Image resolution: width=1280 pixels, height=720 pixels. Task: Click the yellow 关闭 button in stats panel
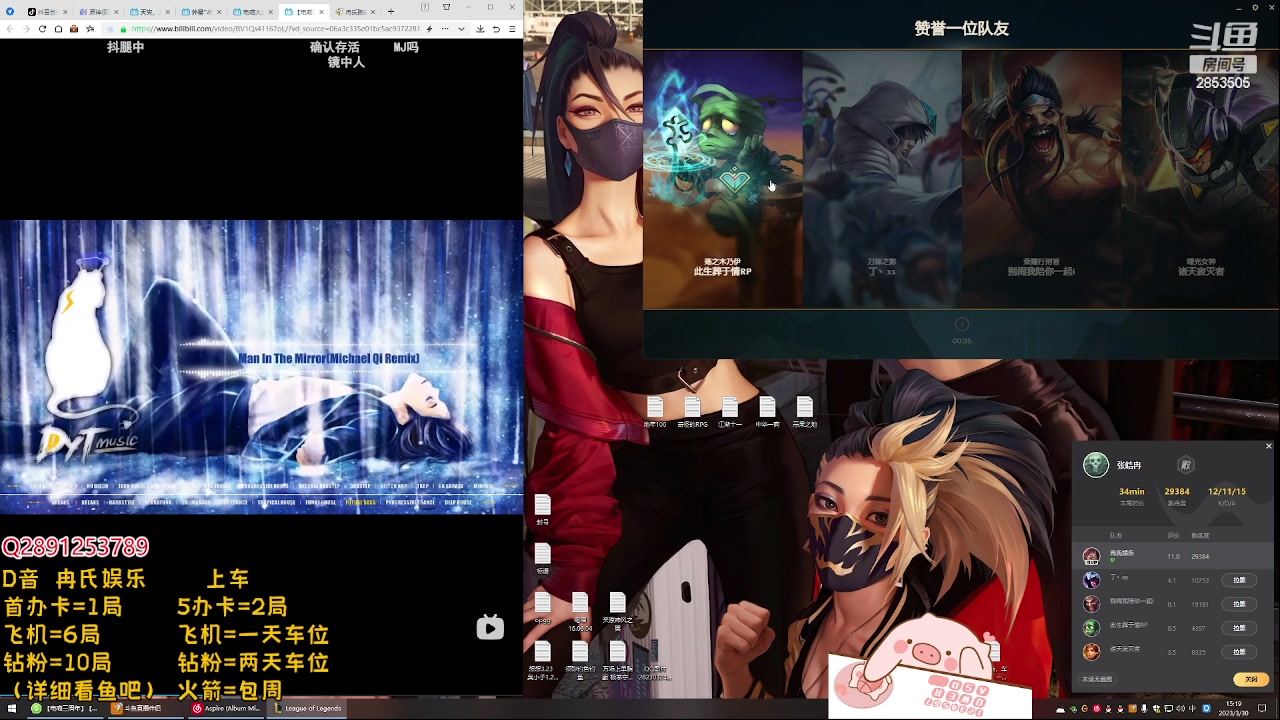1251,679
